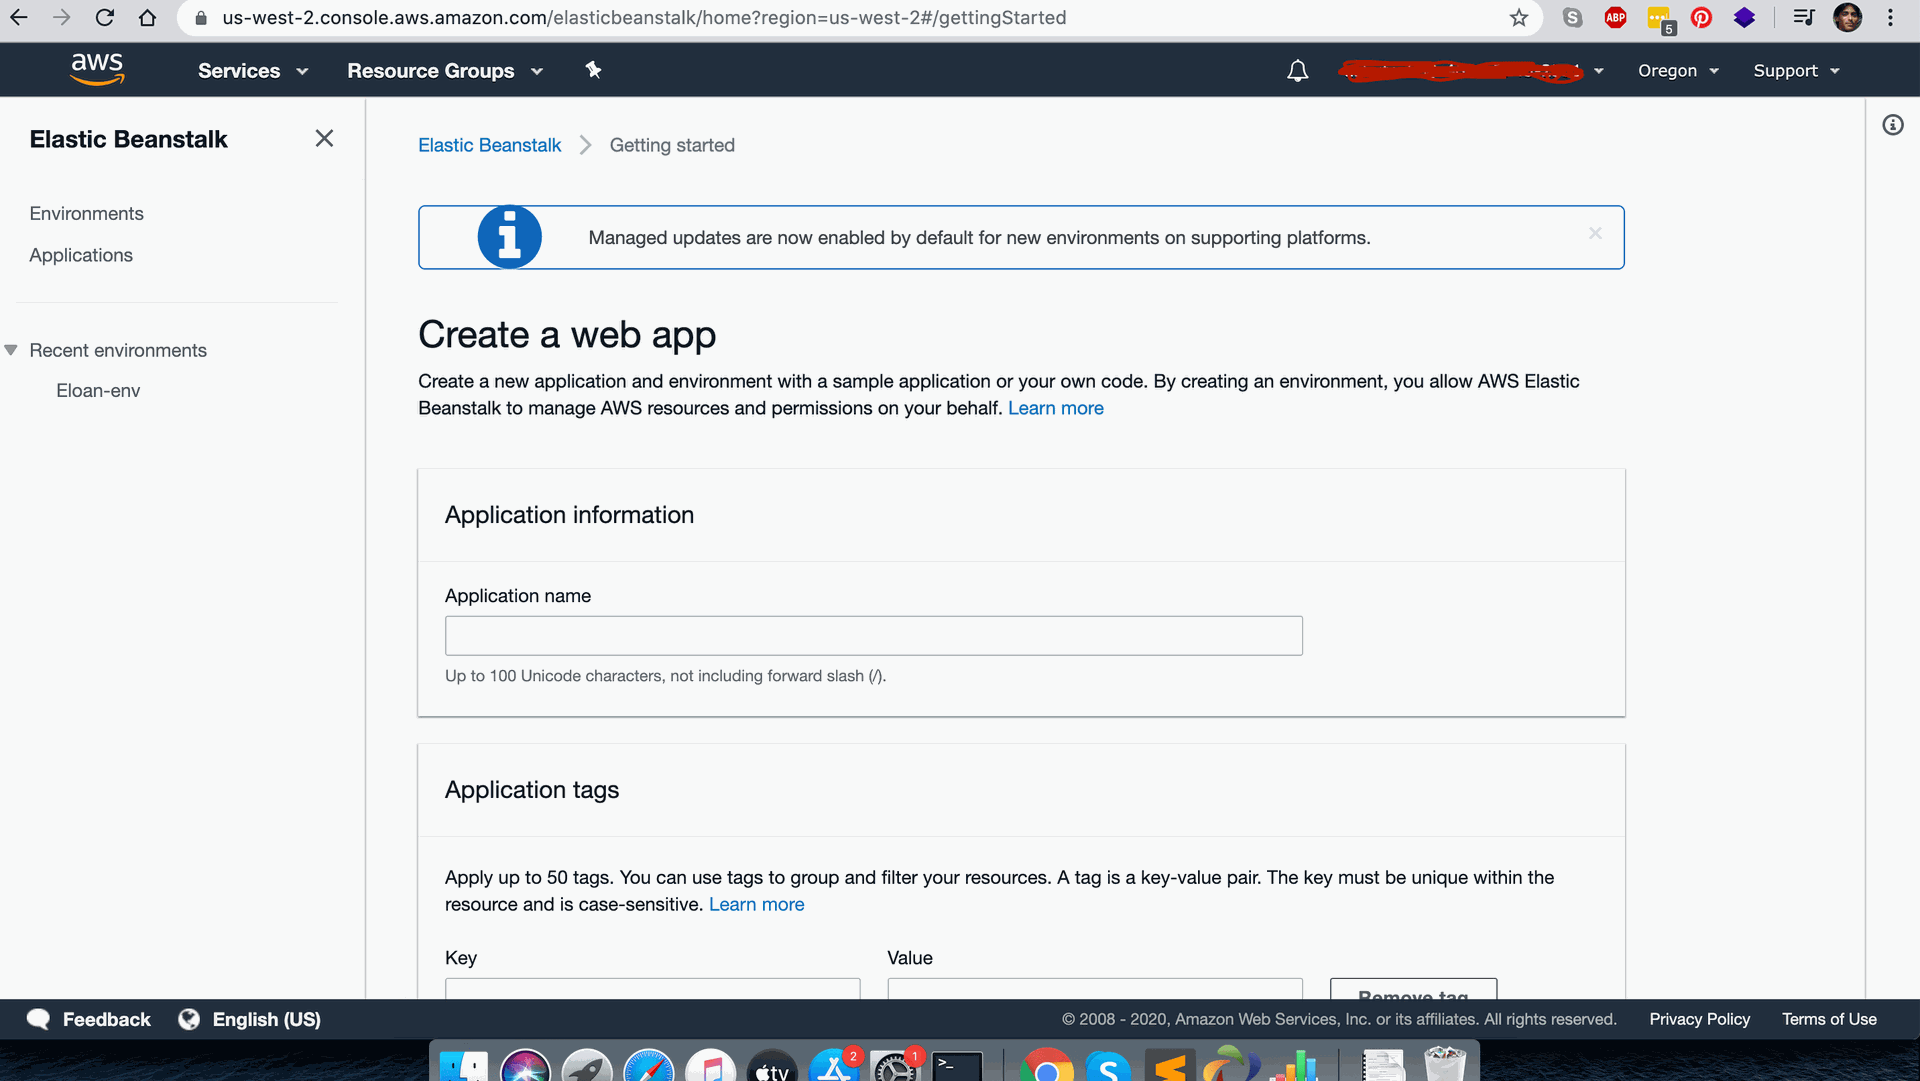Open Music app from the dock
This screenshot has width=1920, height=1081.
[711, 1066]
